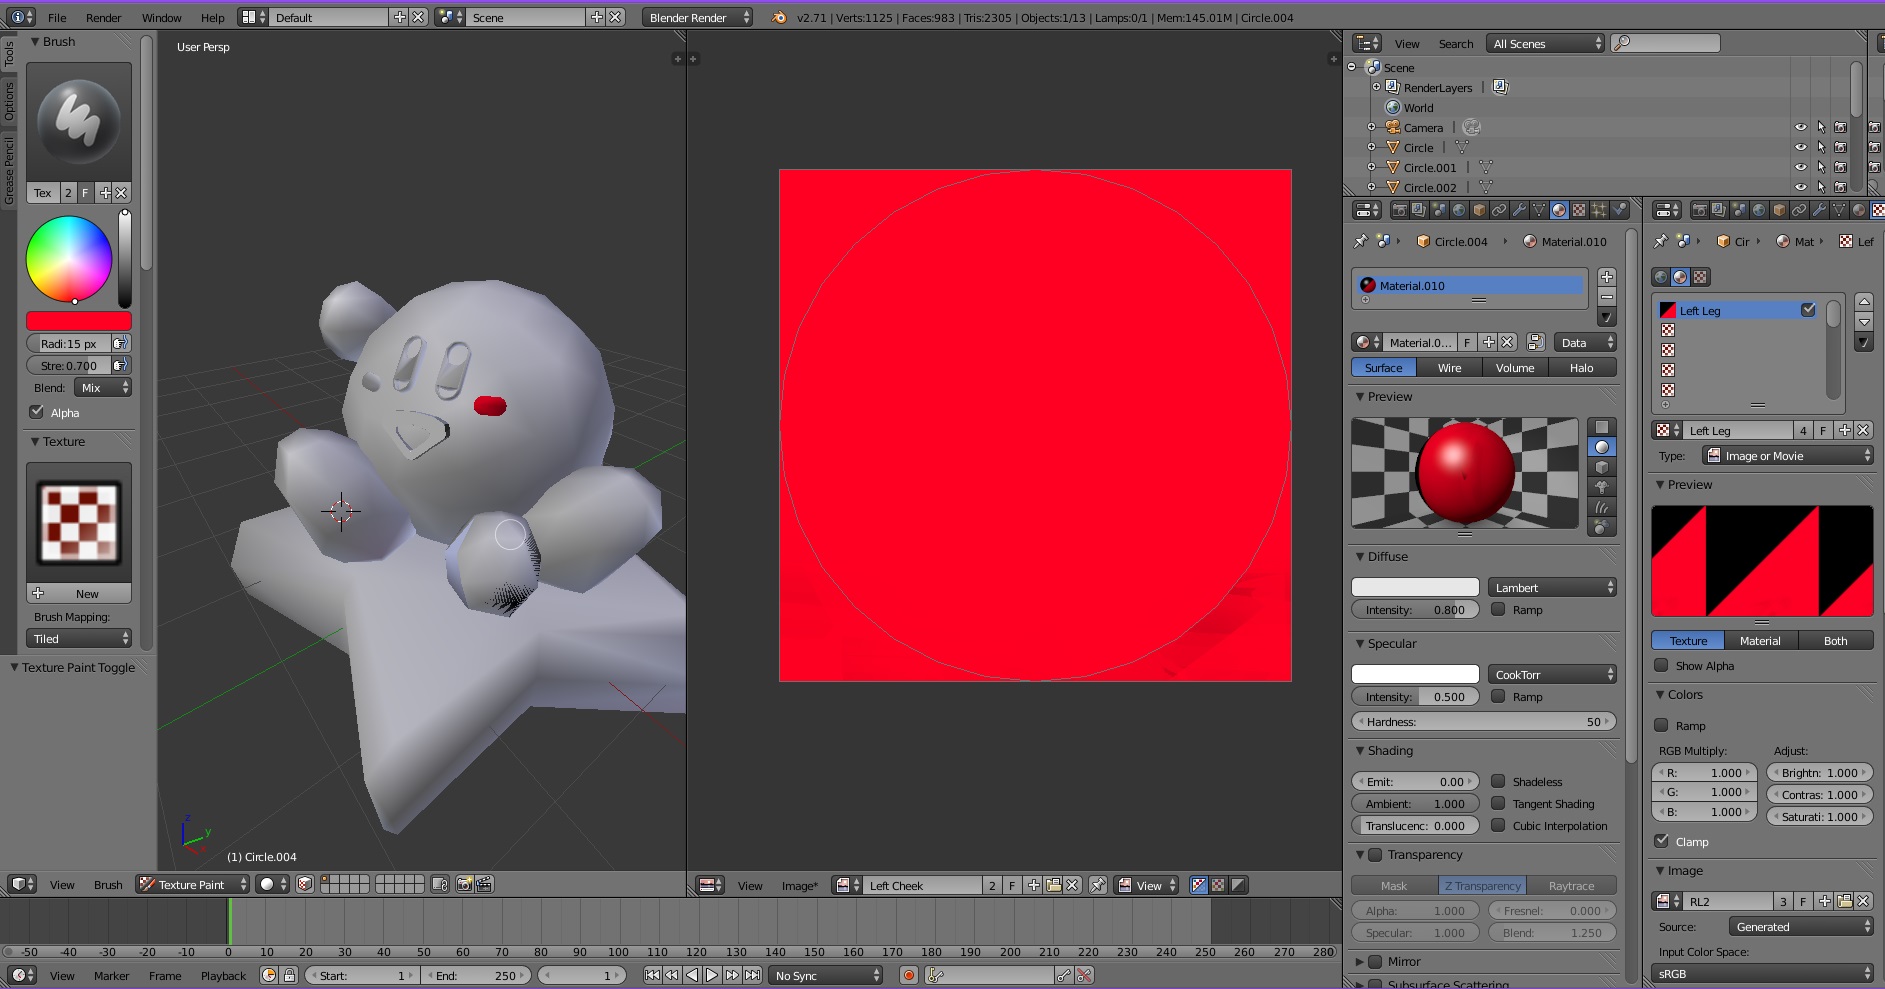Click OpenGL render animation clapper icon
The width and height of the screenshot is (1885, 989).
coord(485,884)
